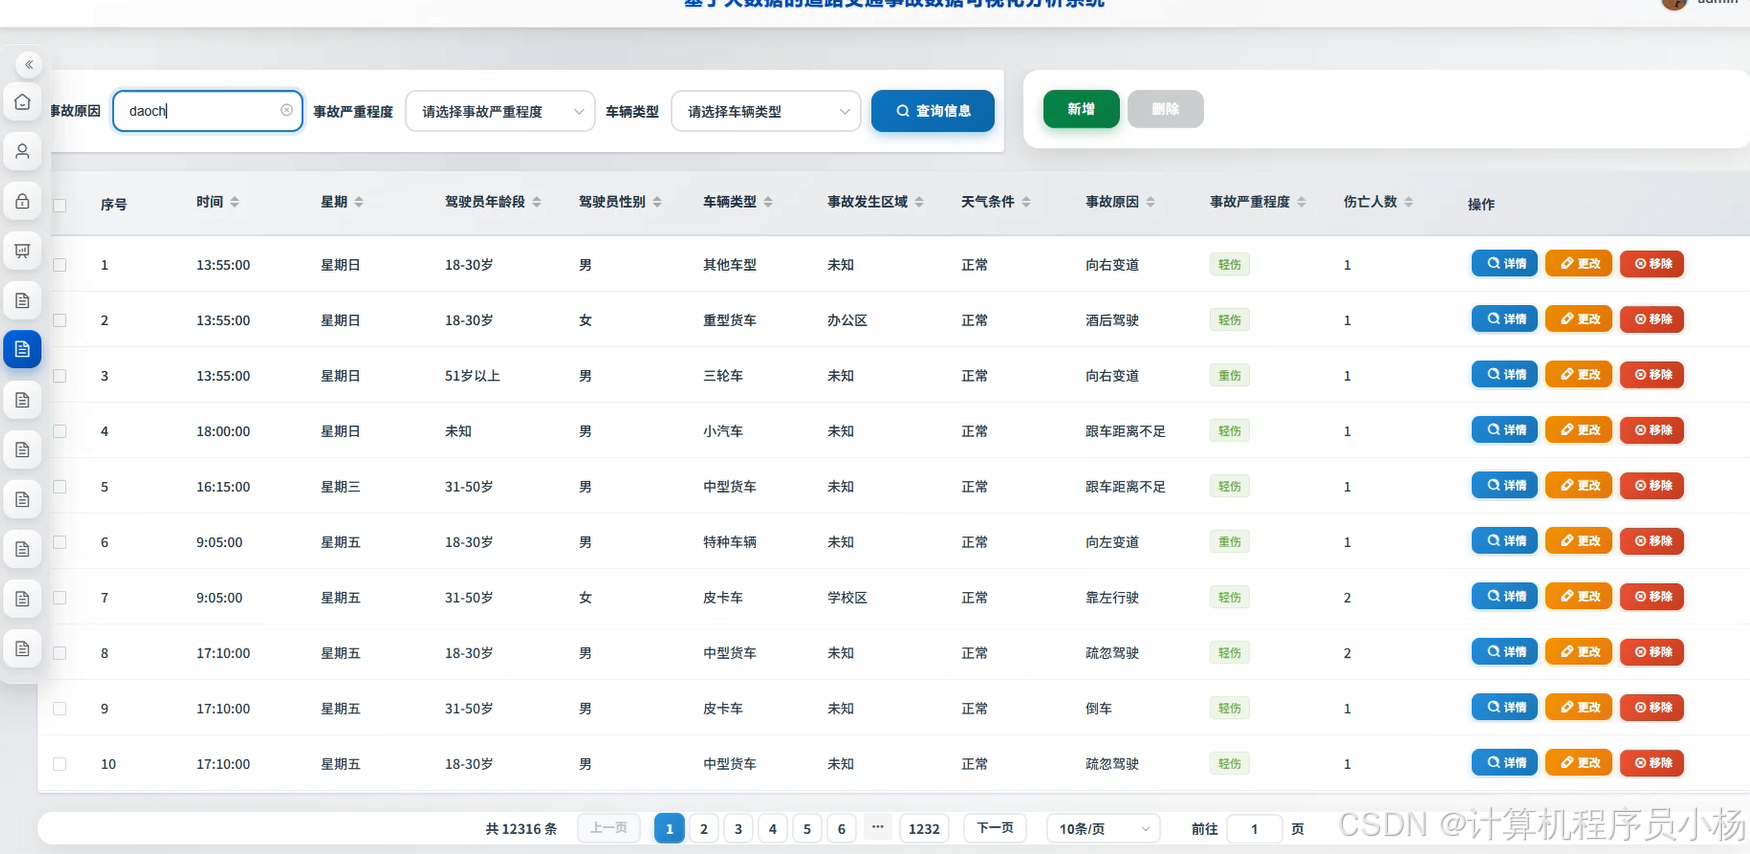
Task: Open the 请选择事故严重程度 dropdown
Action: click(x=500, y=111)
